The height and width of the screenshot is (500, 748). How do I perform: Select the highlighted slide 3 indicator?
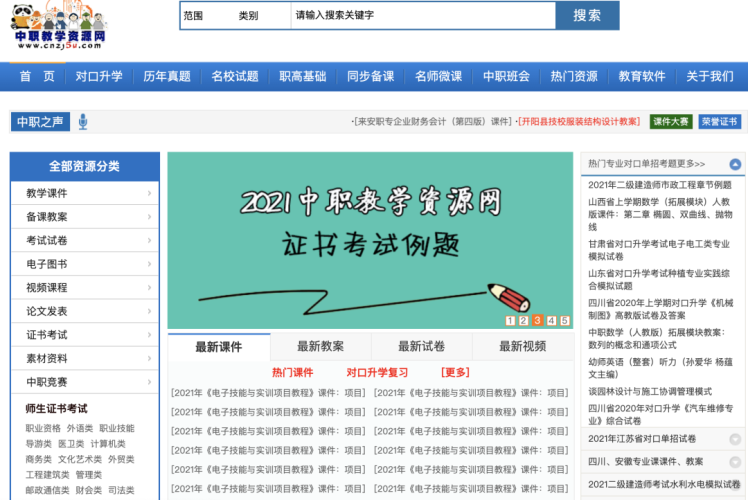coord(537,321)
